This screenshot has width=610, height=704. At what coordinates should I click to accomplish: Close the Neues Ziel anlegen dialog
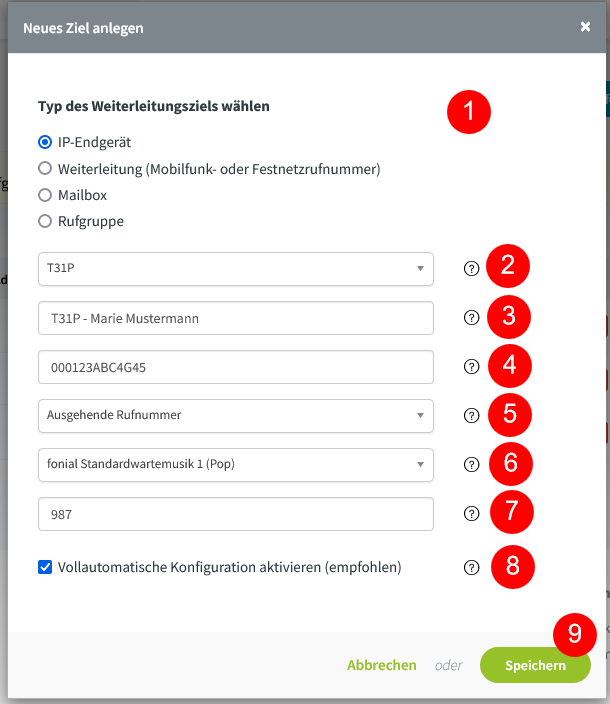[x=585, y=27]
